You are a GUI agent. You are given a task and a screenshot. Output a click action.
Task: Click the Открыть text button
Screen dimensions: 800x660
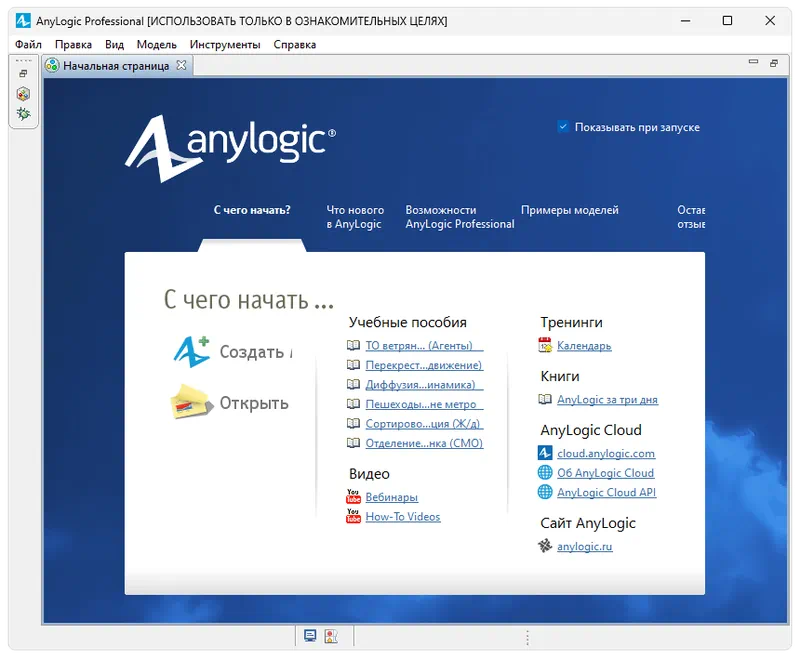pos(254,402)
